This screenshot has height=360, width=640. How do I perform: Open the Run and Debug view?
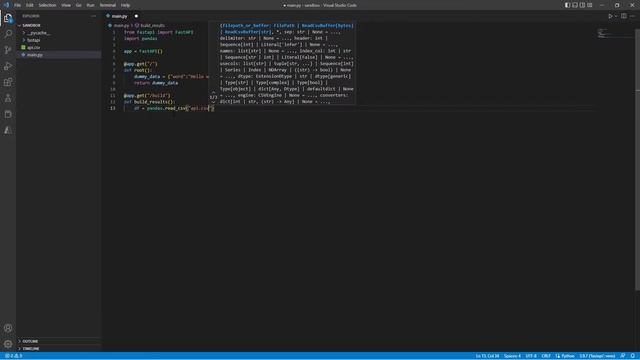pos(8,66)
